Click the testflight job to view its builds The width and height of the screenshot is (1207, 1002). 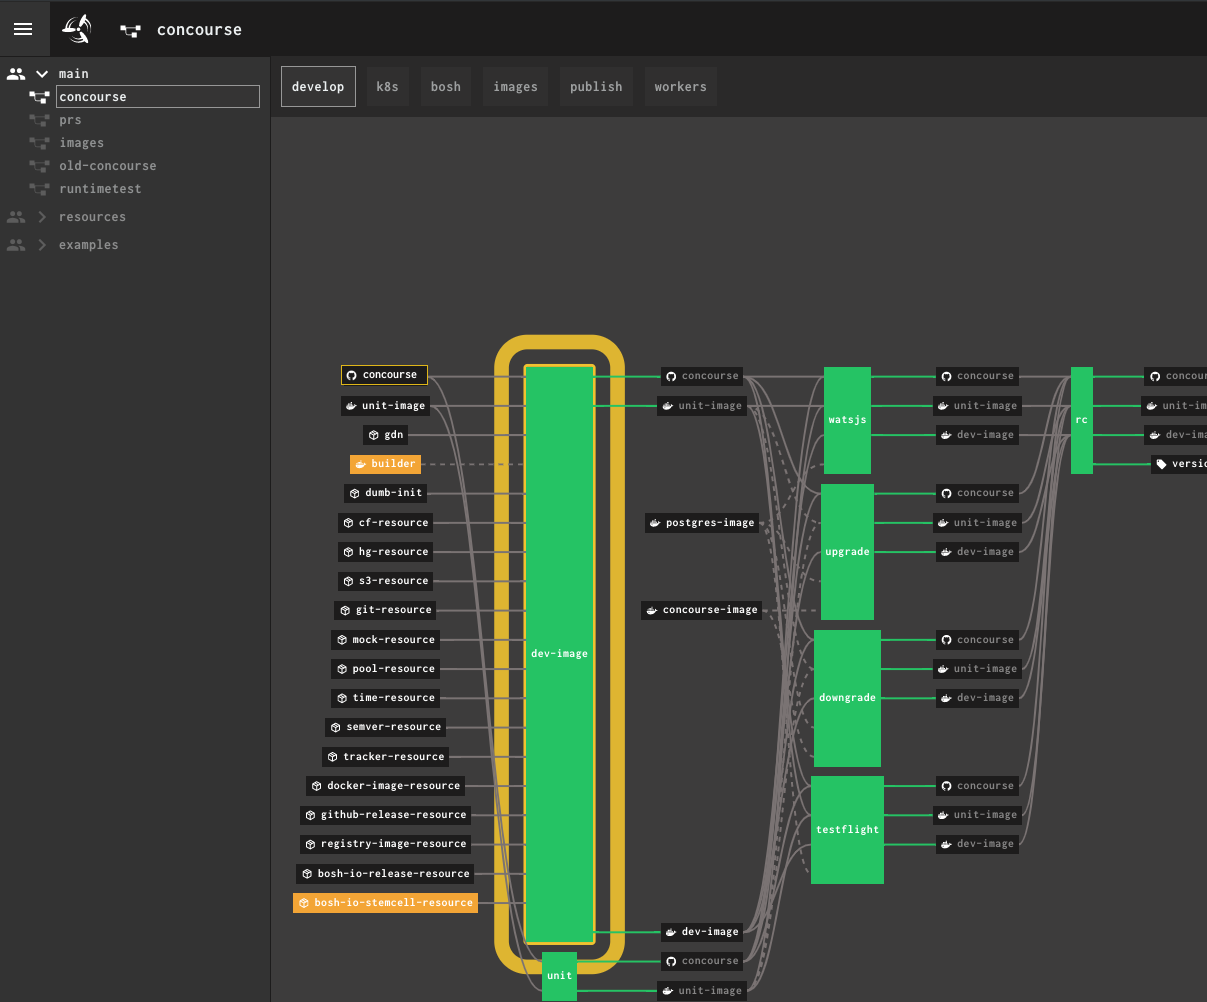coord(847,829)
